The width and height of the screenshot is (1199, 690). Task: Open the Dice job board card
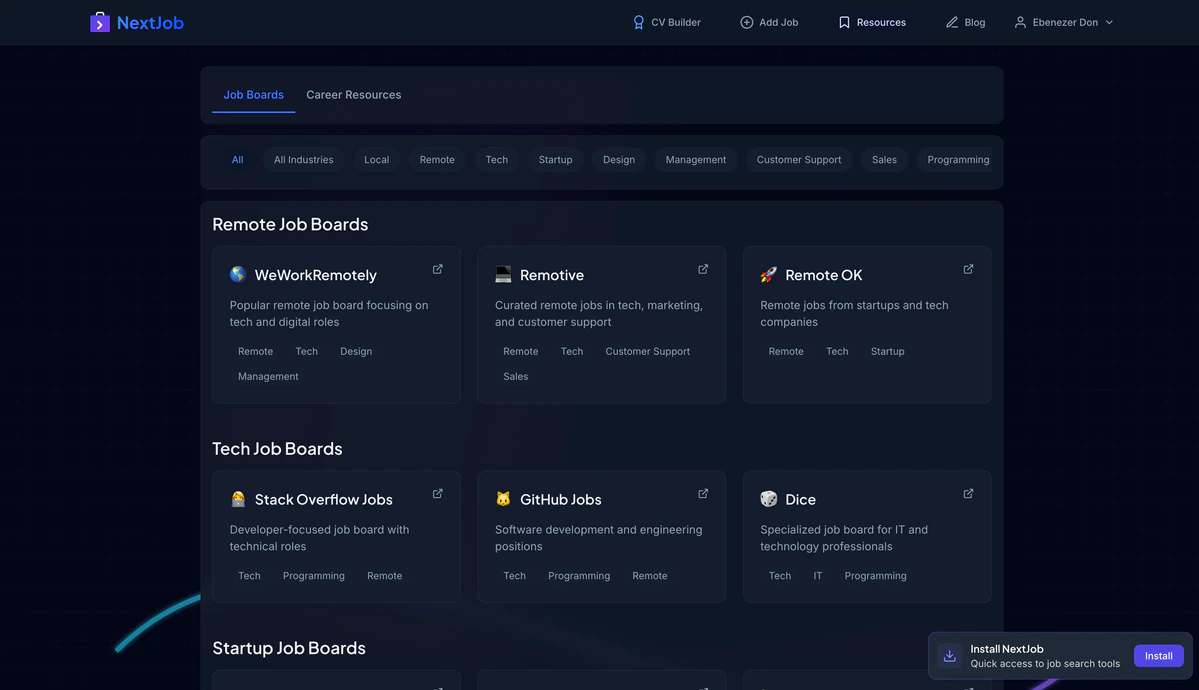866,536
